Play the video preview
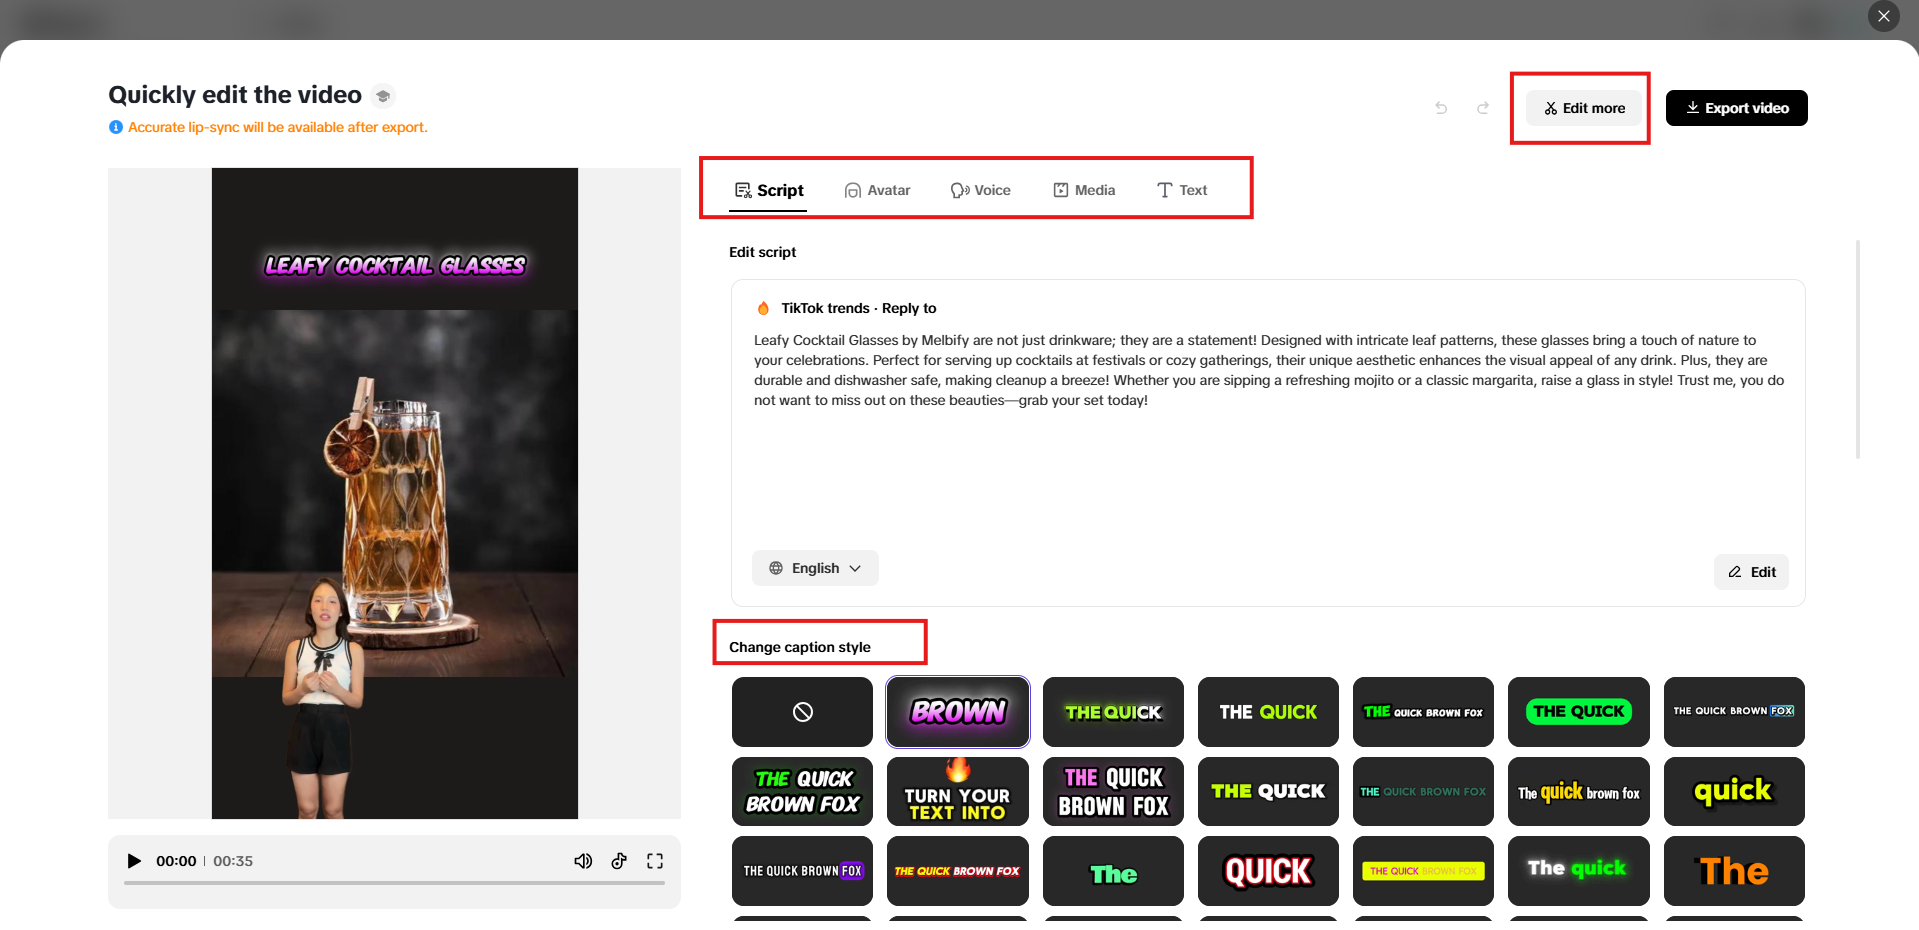1919x930 pixels. [x=134, y=861]
